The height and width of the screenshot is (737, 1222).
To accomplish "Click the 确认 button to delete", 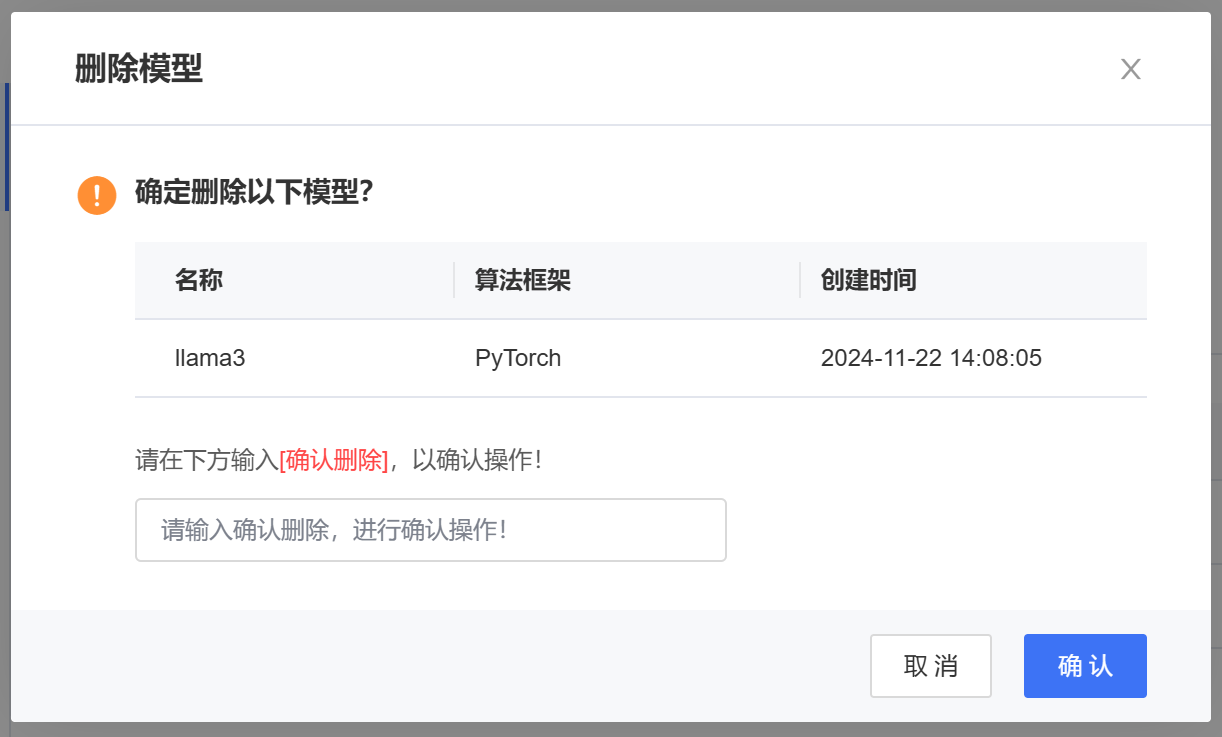I will [1085, 666].
